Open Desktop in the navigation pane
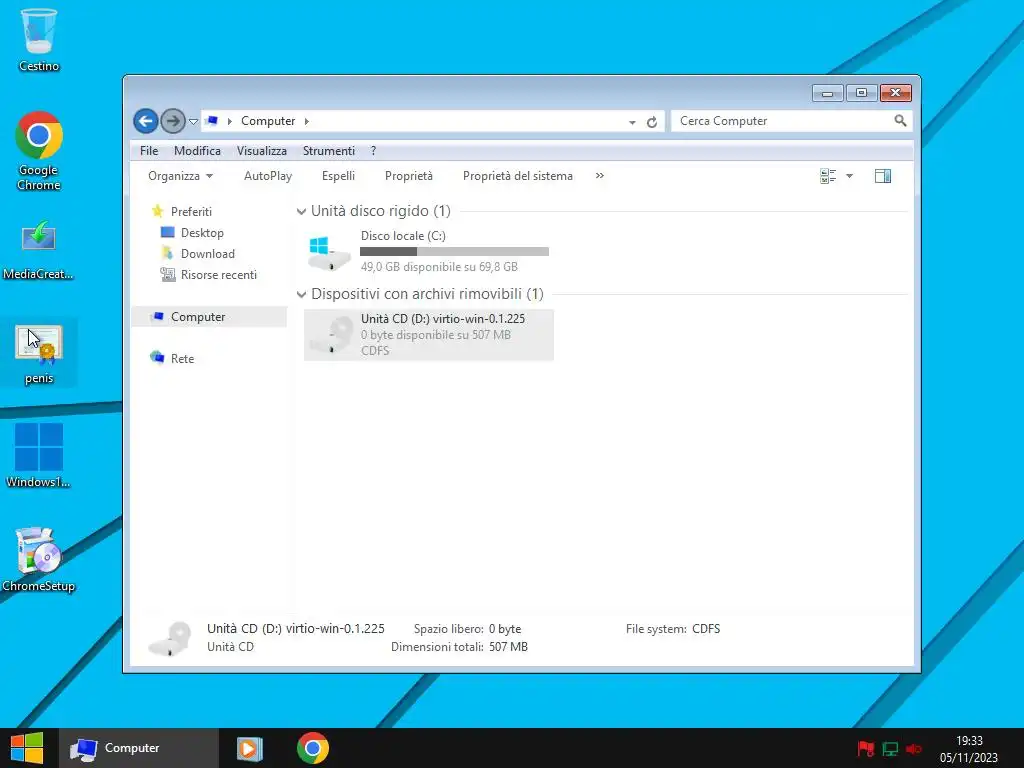The width and height of the screenshot is (1024, 768). (202, 232)
